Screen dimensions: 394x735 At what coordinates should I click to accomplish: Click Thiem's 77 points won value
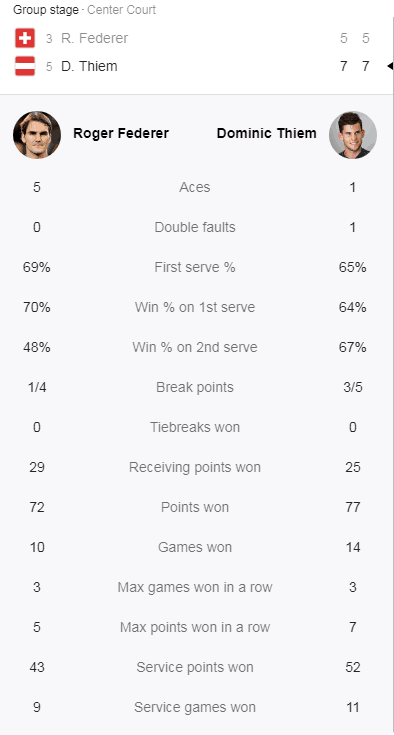pos(353,507)
